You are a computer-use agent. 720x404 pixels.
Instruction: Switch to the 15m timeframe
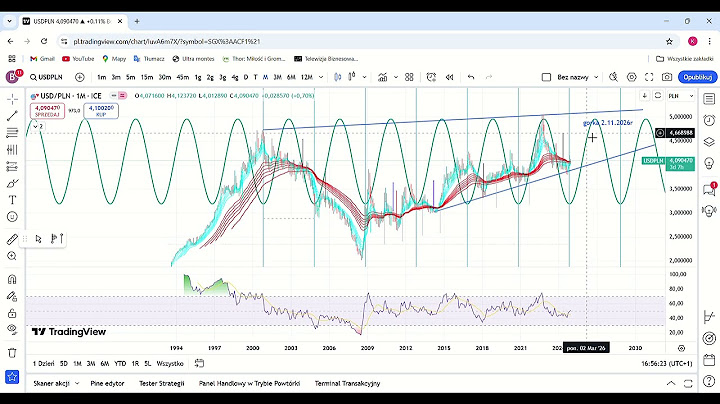[147, 77]
